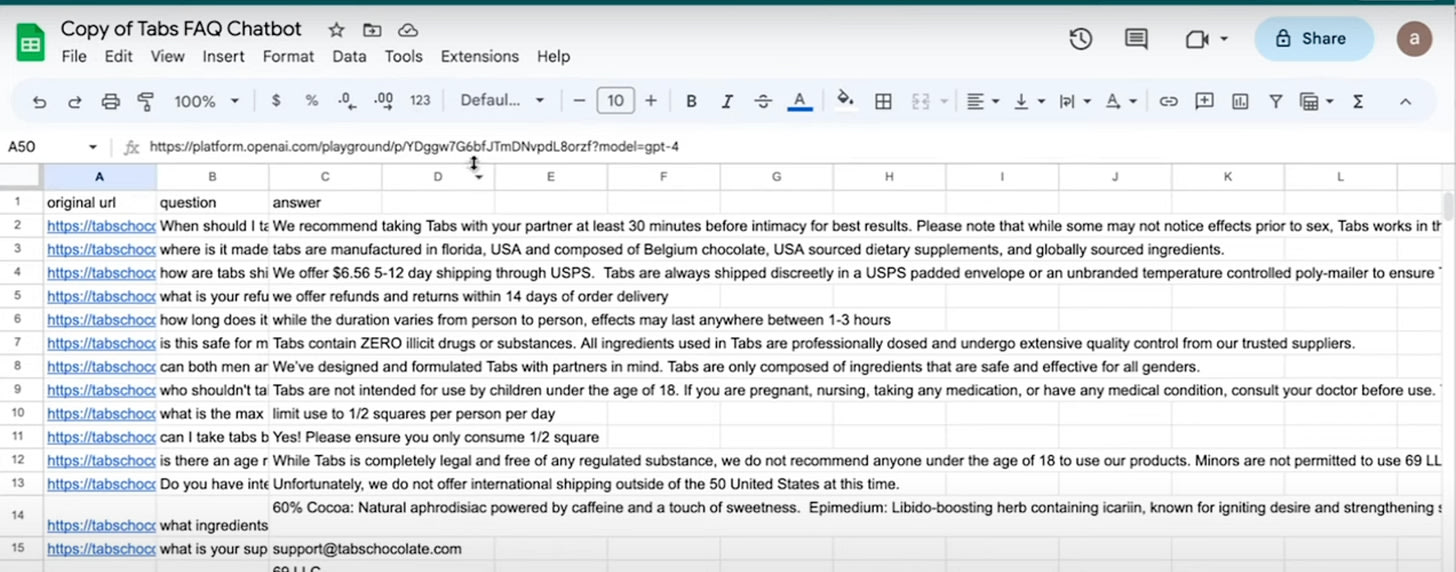Open the text rotation dropdown
Screen dimensions: 1456x572
[1123, 101]
